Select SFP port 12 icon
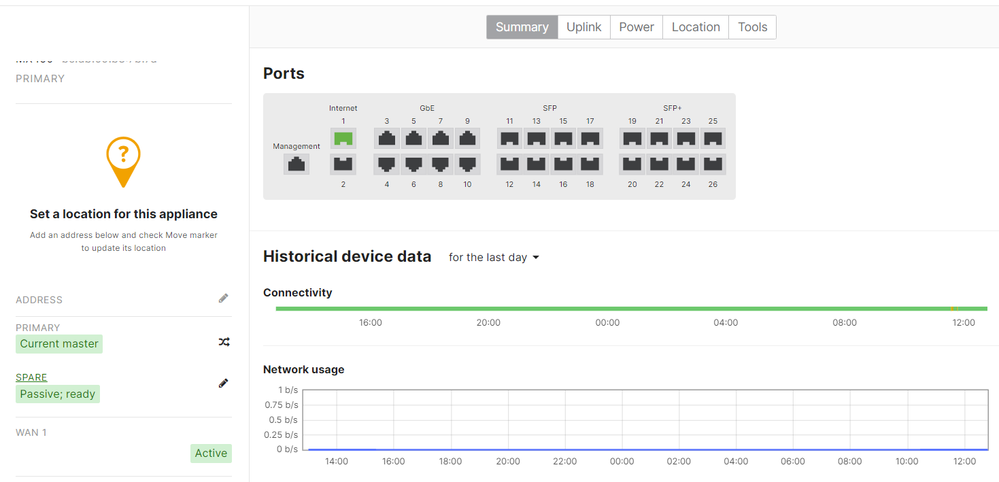The width and height of the screenshot is (999, 482). (510, 164)
